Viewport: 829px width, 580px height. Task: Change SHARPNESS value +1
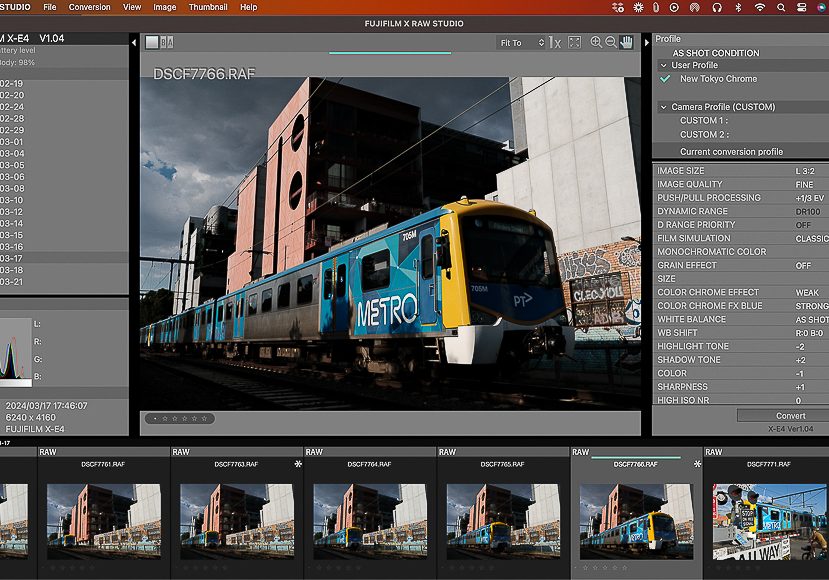(800, 387)
